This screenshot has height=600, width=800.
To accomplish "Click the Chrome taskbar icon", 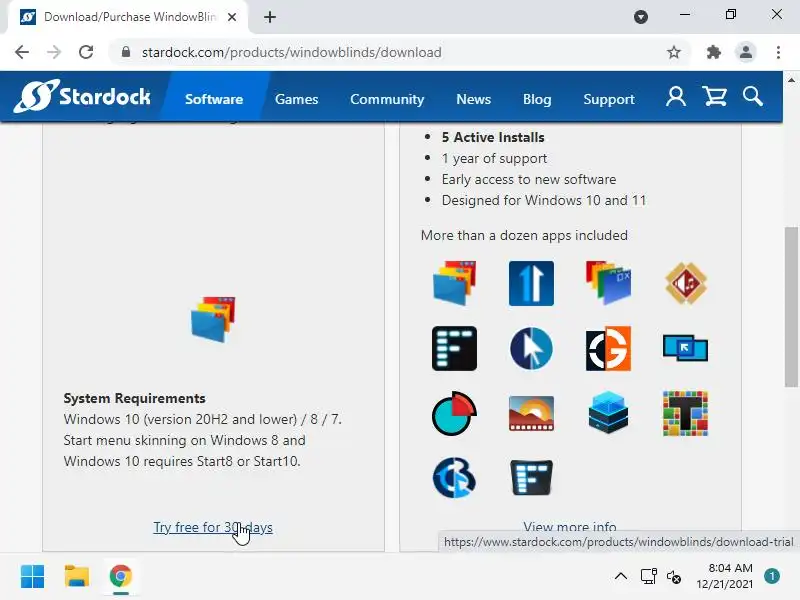I will click(x=120, y=577).
